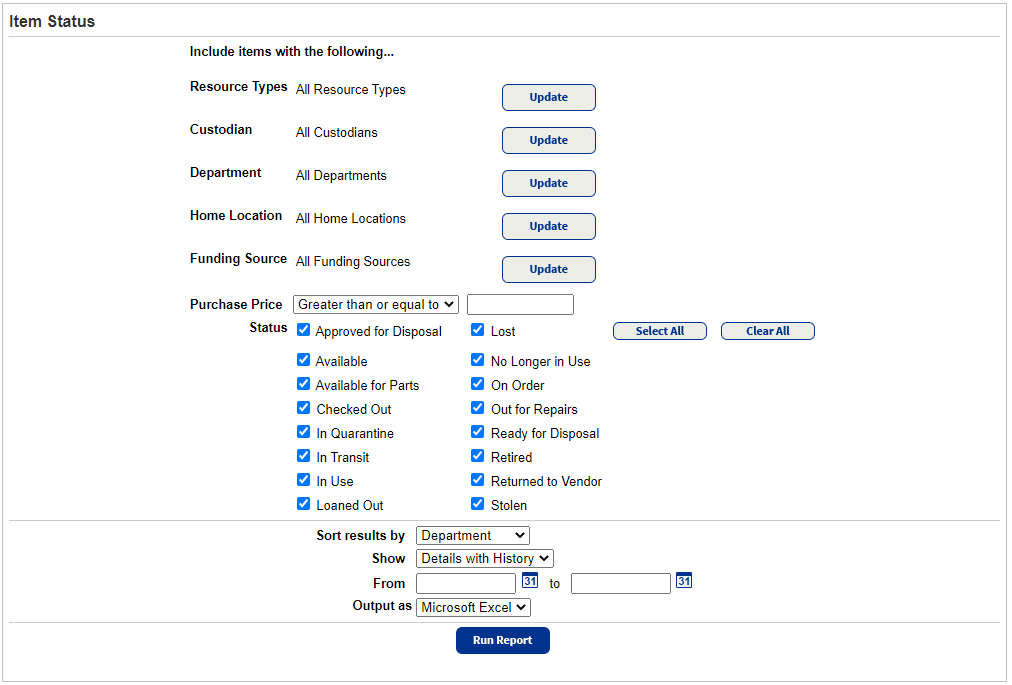The height and width of the screenshot is (685, 1012).
Task: Expand the Show details dropdown
Action: [484, 559]
